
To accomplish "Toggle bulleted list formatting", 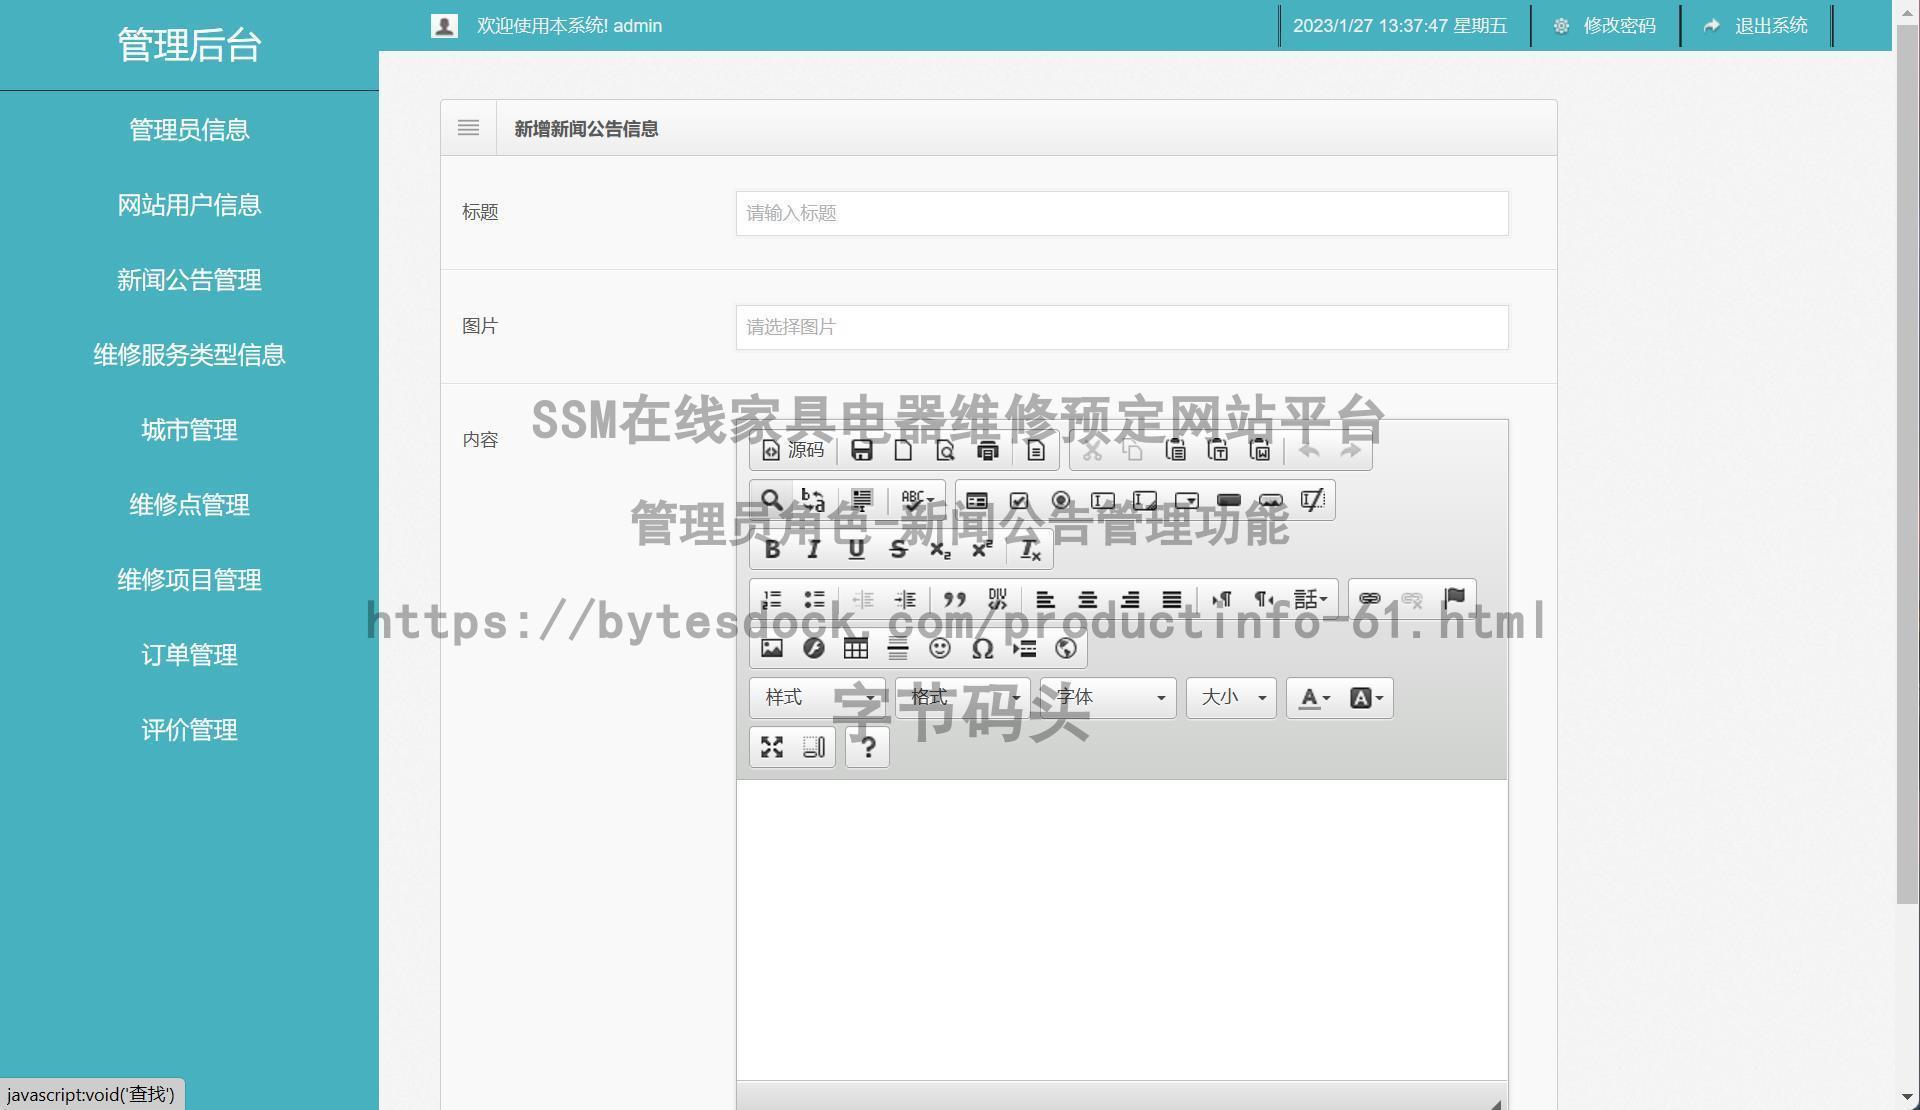I will [x=814, y=599].
